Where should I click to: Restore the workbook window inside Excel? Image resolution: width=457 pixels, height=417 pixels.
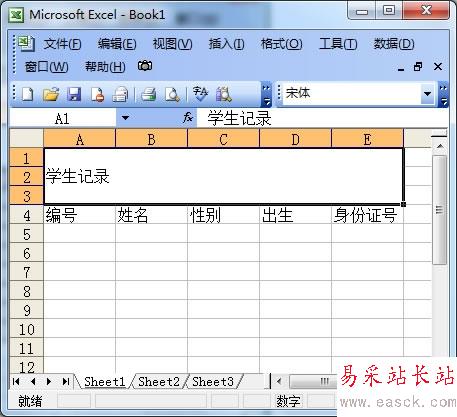coord(418,67)
